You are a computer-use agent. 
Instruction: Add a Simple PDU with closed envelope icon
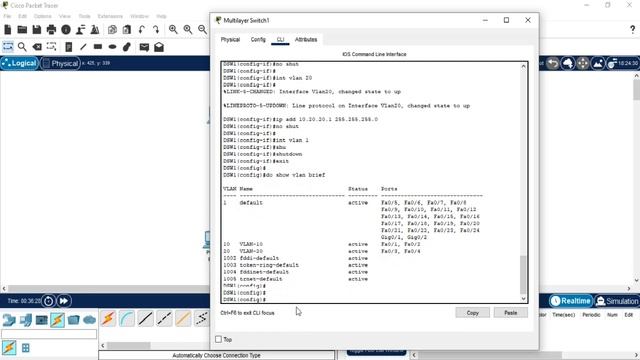tap(144, 47)
